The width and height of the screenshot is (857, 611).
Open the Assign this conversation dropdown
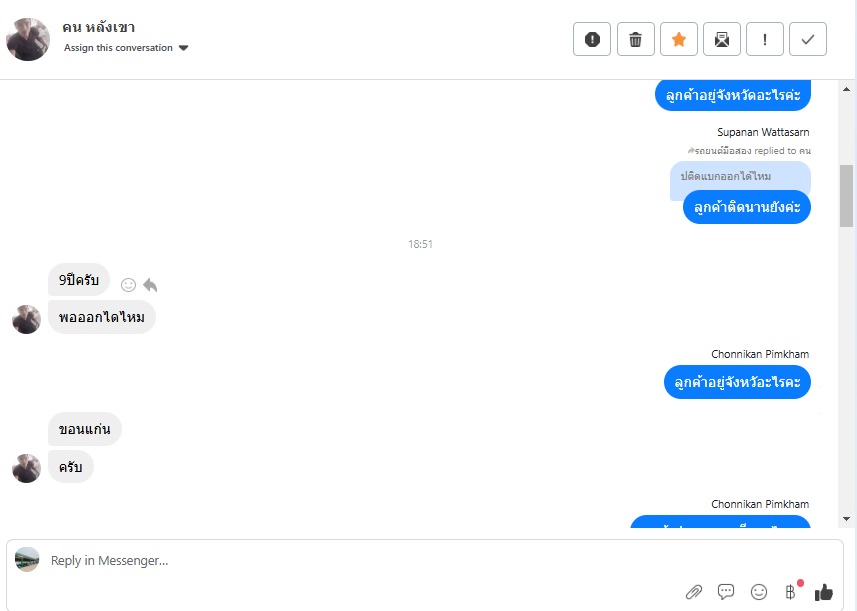pyautogui.click(x=126, y=48)
